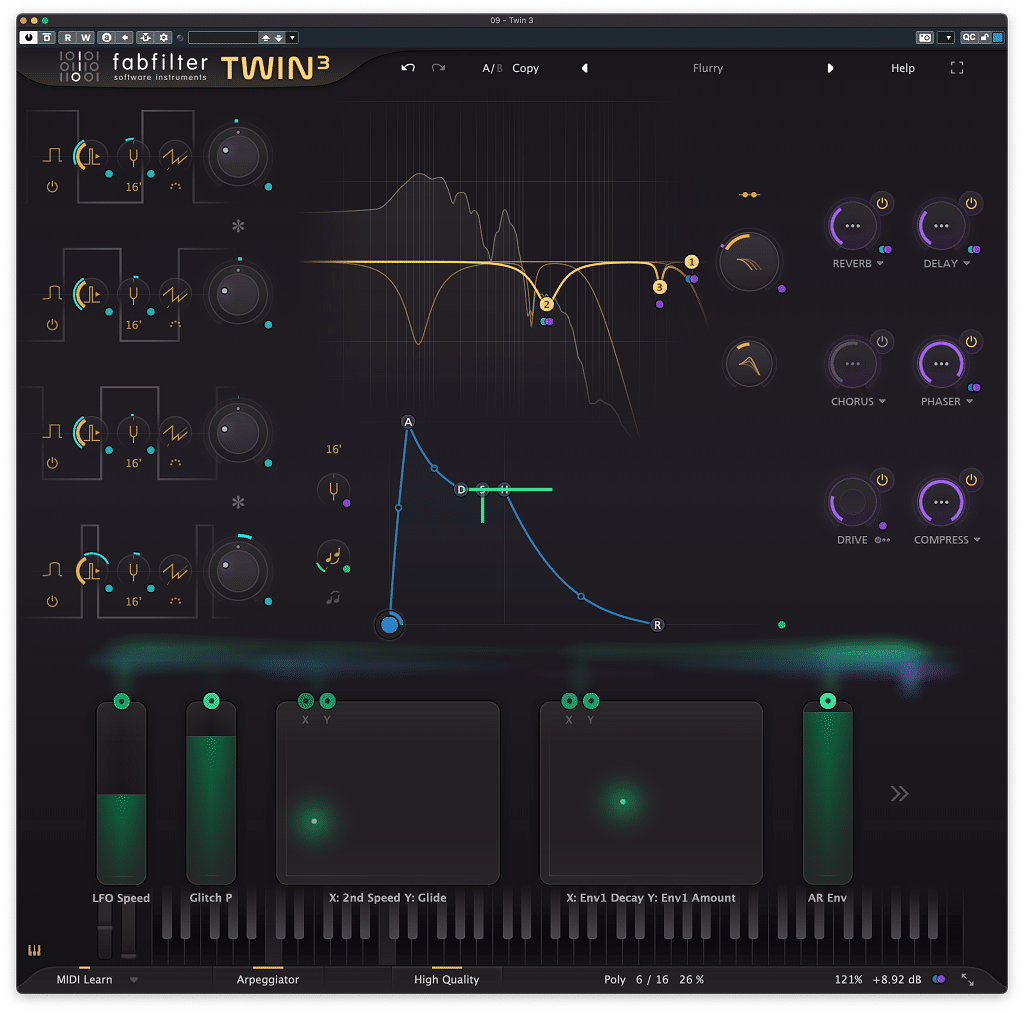Click the filter routing icon above the filter knob
This screenshot has width=1024, height=1013.
point(750,195)
